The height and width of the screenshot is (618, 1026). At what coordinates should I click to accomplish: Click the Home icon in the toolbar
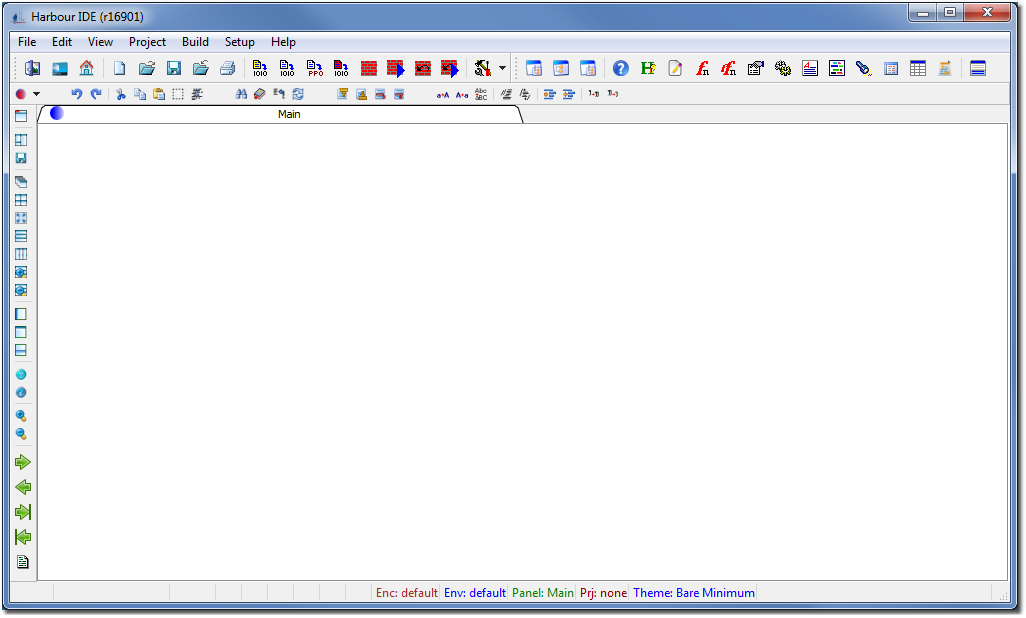86,68
